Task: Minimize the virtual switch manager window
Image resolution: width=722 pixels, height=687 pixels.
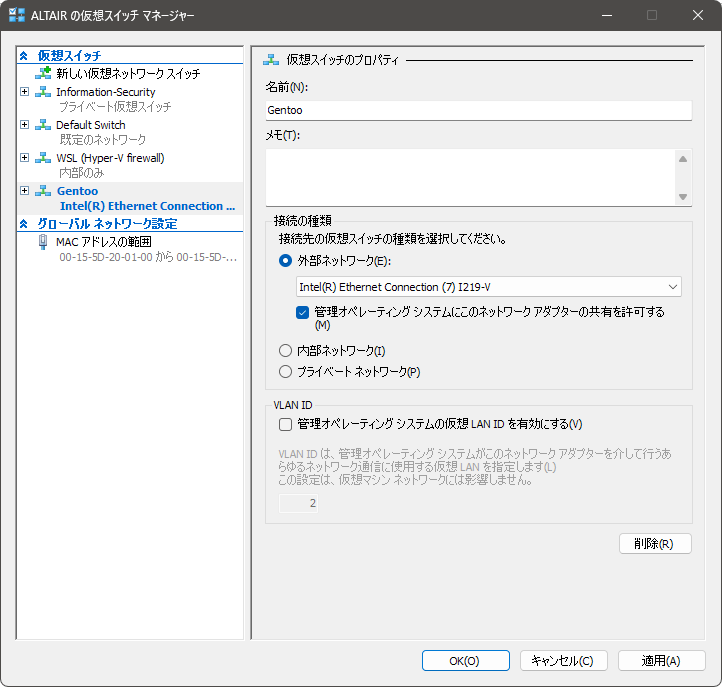Action: click(x=607, y=15)
